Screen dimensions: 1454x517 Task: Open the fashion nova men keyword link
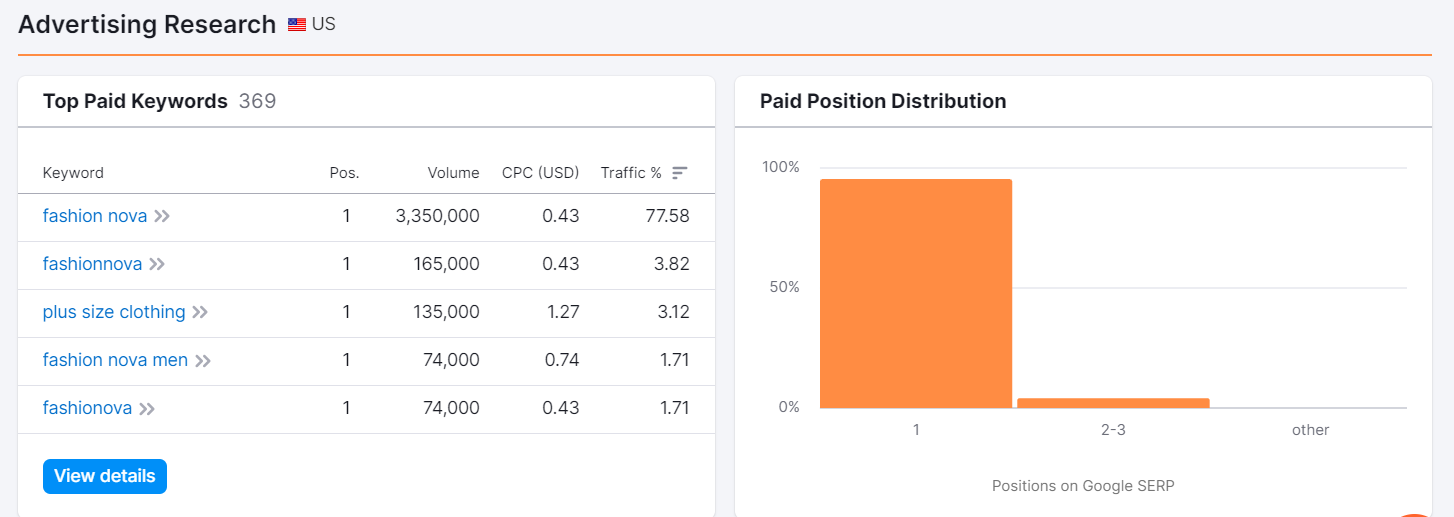[x=115, y=360]
